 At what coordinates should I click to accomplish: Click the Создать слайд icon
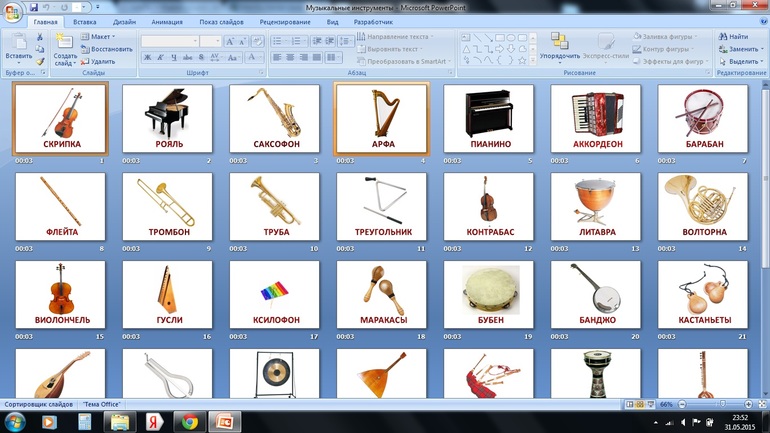pos(65,44)
